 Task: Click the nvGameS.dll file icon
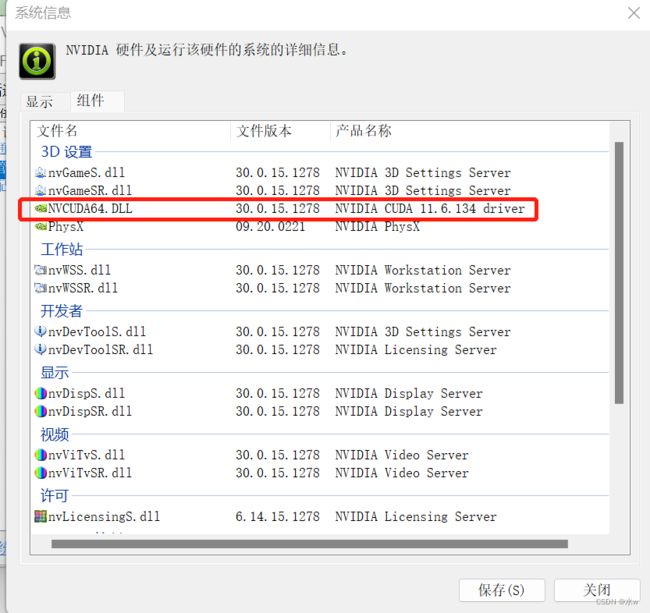pos(41,172)
